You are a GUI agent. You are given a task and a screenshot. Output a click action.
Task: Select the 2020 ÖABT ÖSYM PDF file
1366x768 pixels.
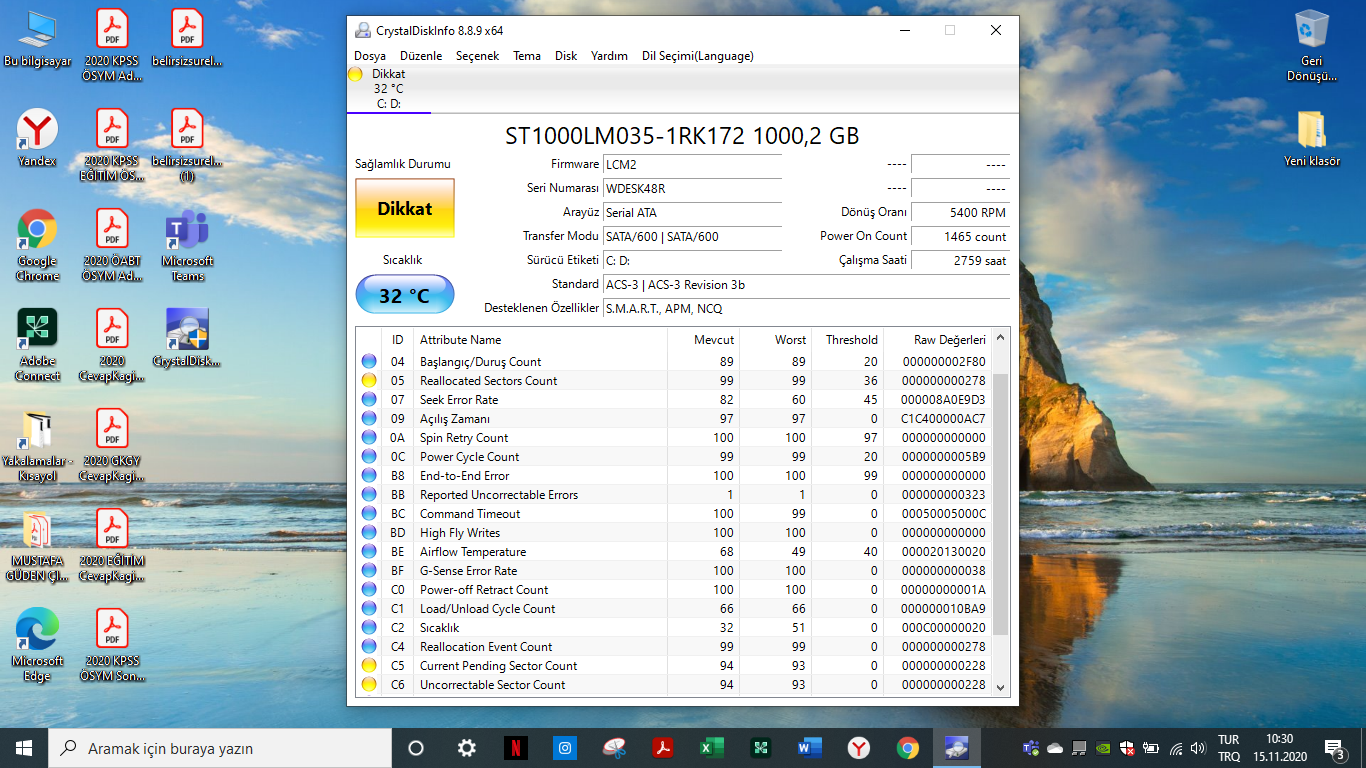pos(112,246)
